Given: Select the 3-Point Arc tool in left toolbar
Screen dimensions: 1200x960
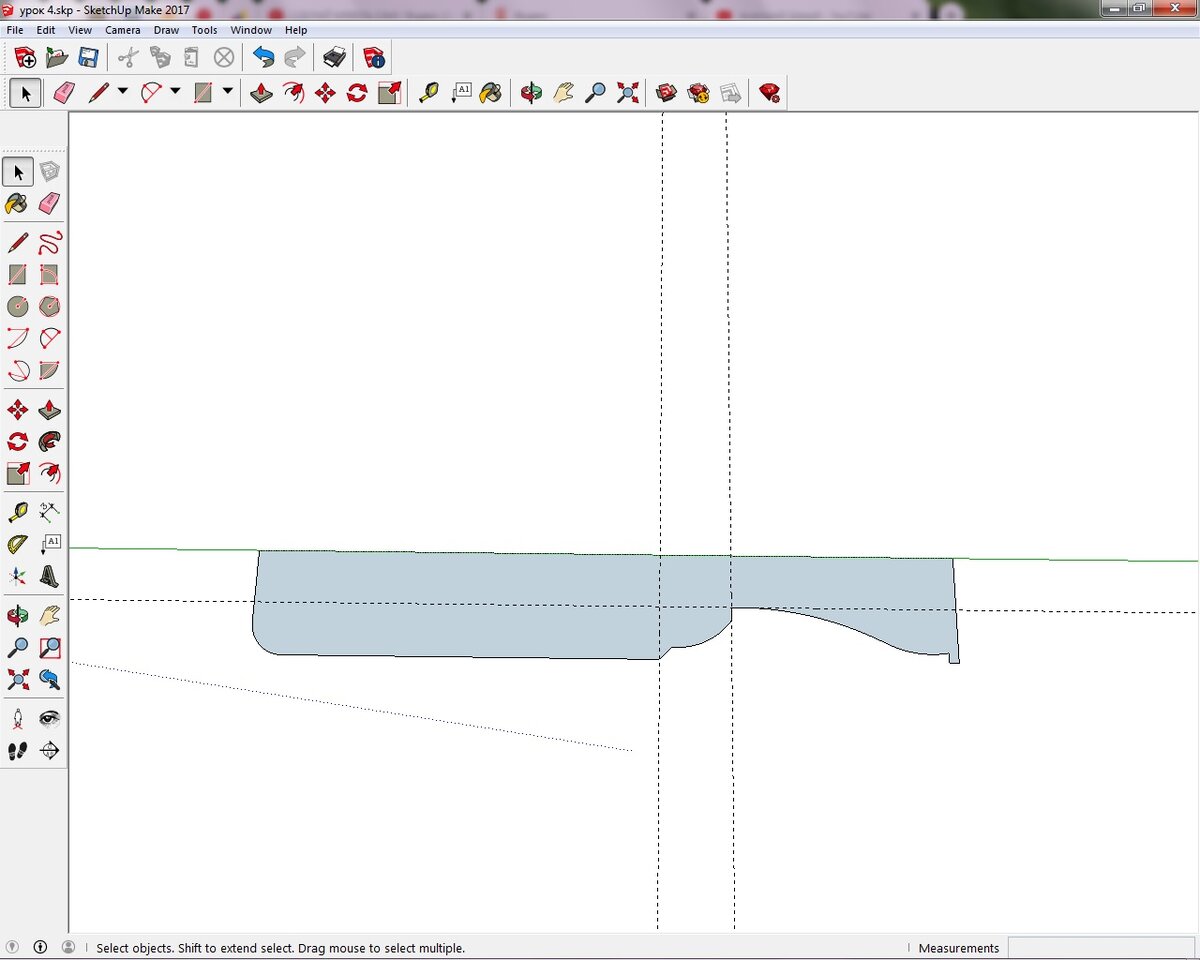Looking at the screenshot, I should (x=18, y=370).
